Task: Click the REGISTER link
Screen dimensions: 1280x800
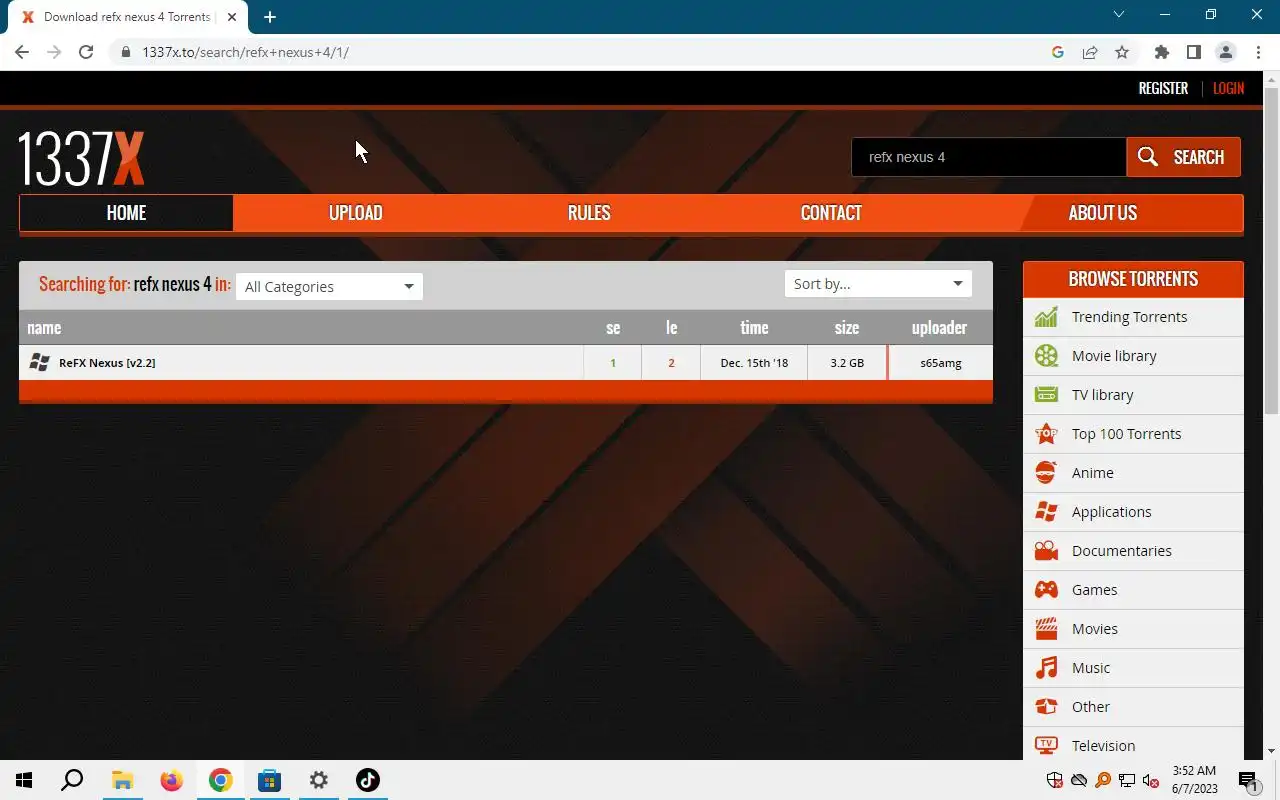Action: pos(1163,88)
